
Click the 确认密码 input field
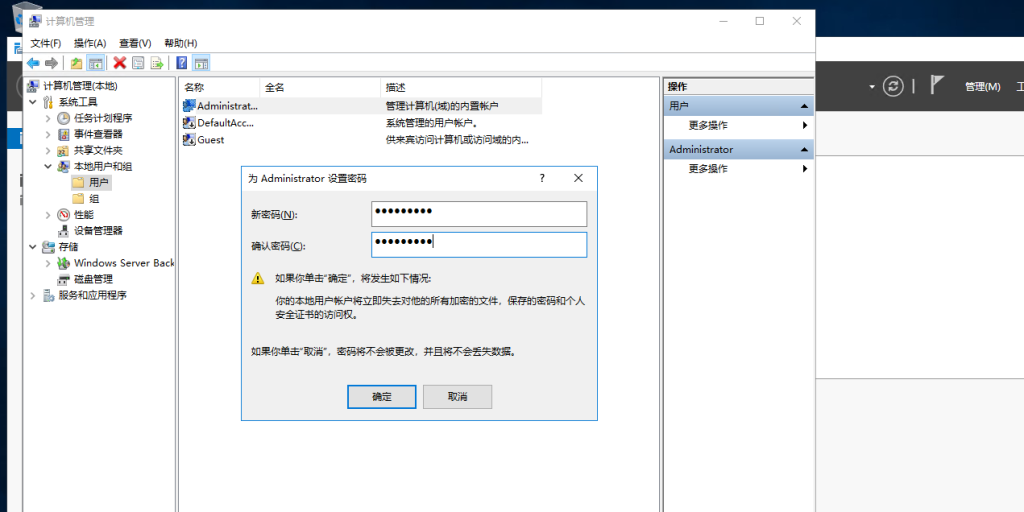point(479,244)
